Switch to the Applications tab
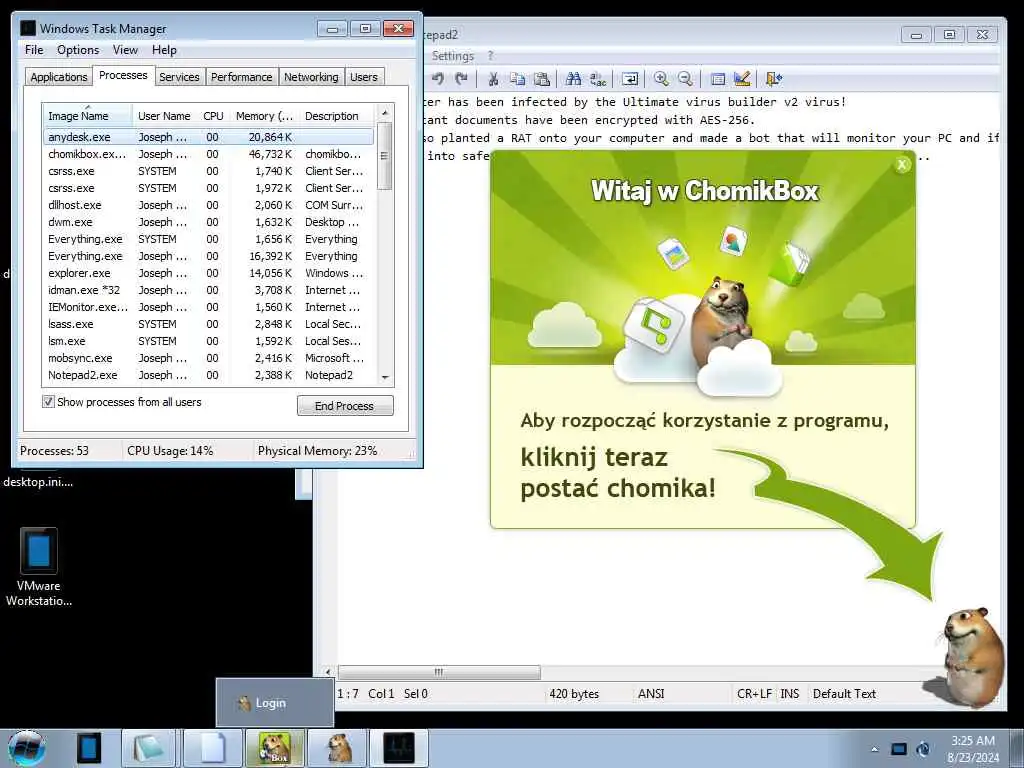The image size is (1024, 768). [x=59, y=77]
